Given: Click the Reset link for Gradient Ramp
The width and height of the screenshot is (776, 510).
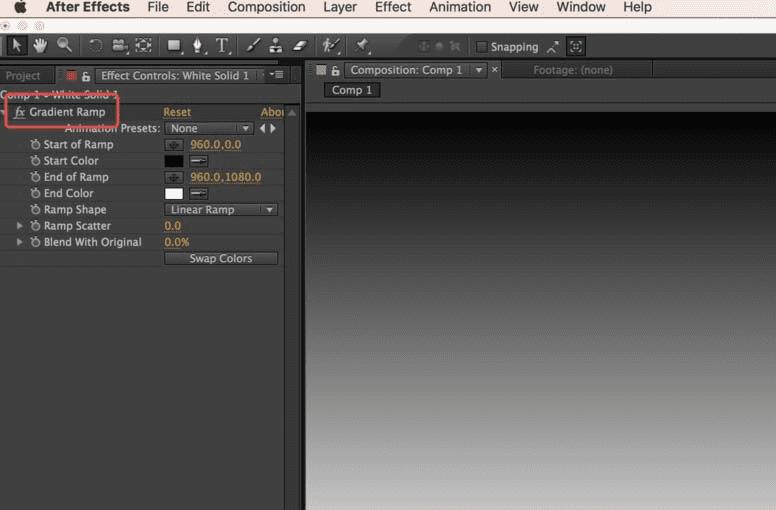Looking at the screenshot, I should click(177, 112).
